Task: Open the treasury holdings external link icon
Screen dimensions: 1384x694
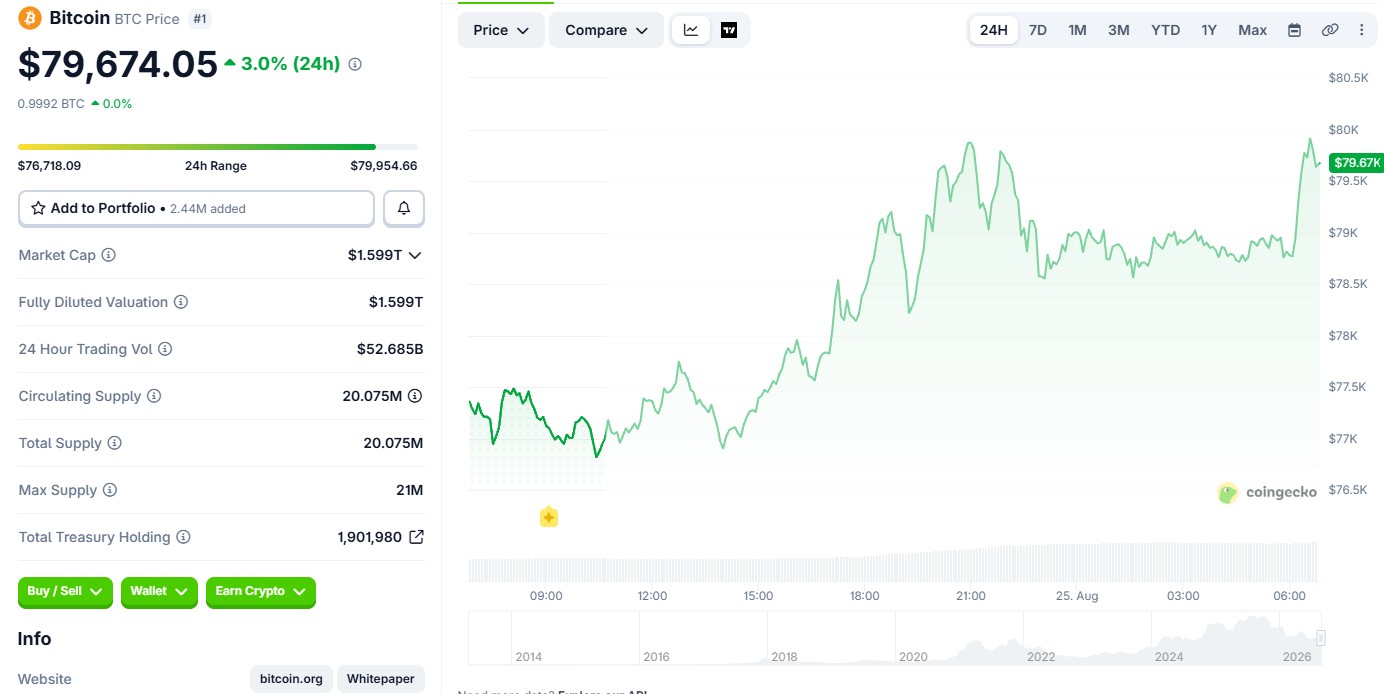Action: pos(416,537)
